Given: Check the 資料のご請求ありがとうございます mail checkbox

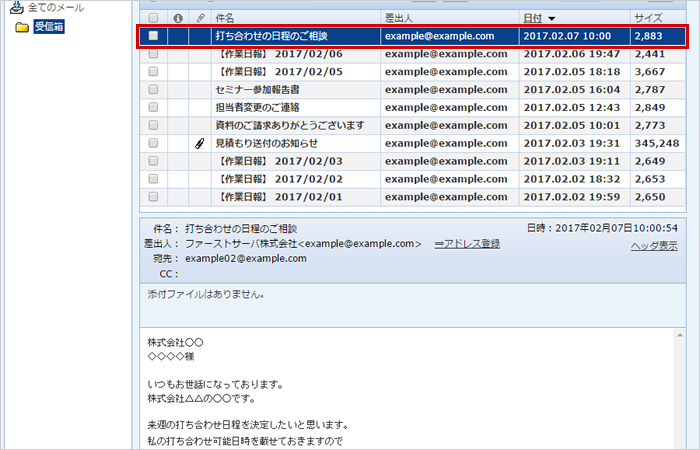Looking at the screenshot, I should (x=153, y=125).
